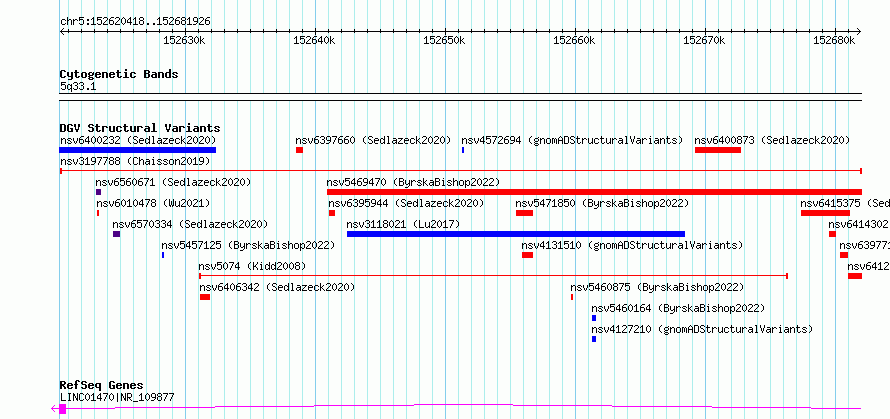
Task: Open nsv6570334 (Sedlazeck2020) variant
Action: [x=190, y=224]
